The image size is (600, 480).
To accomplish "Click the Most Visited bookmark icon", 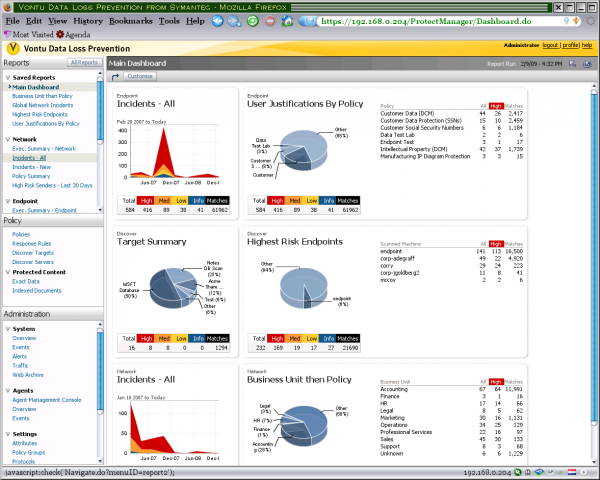I will coord(8,34).
